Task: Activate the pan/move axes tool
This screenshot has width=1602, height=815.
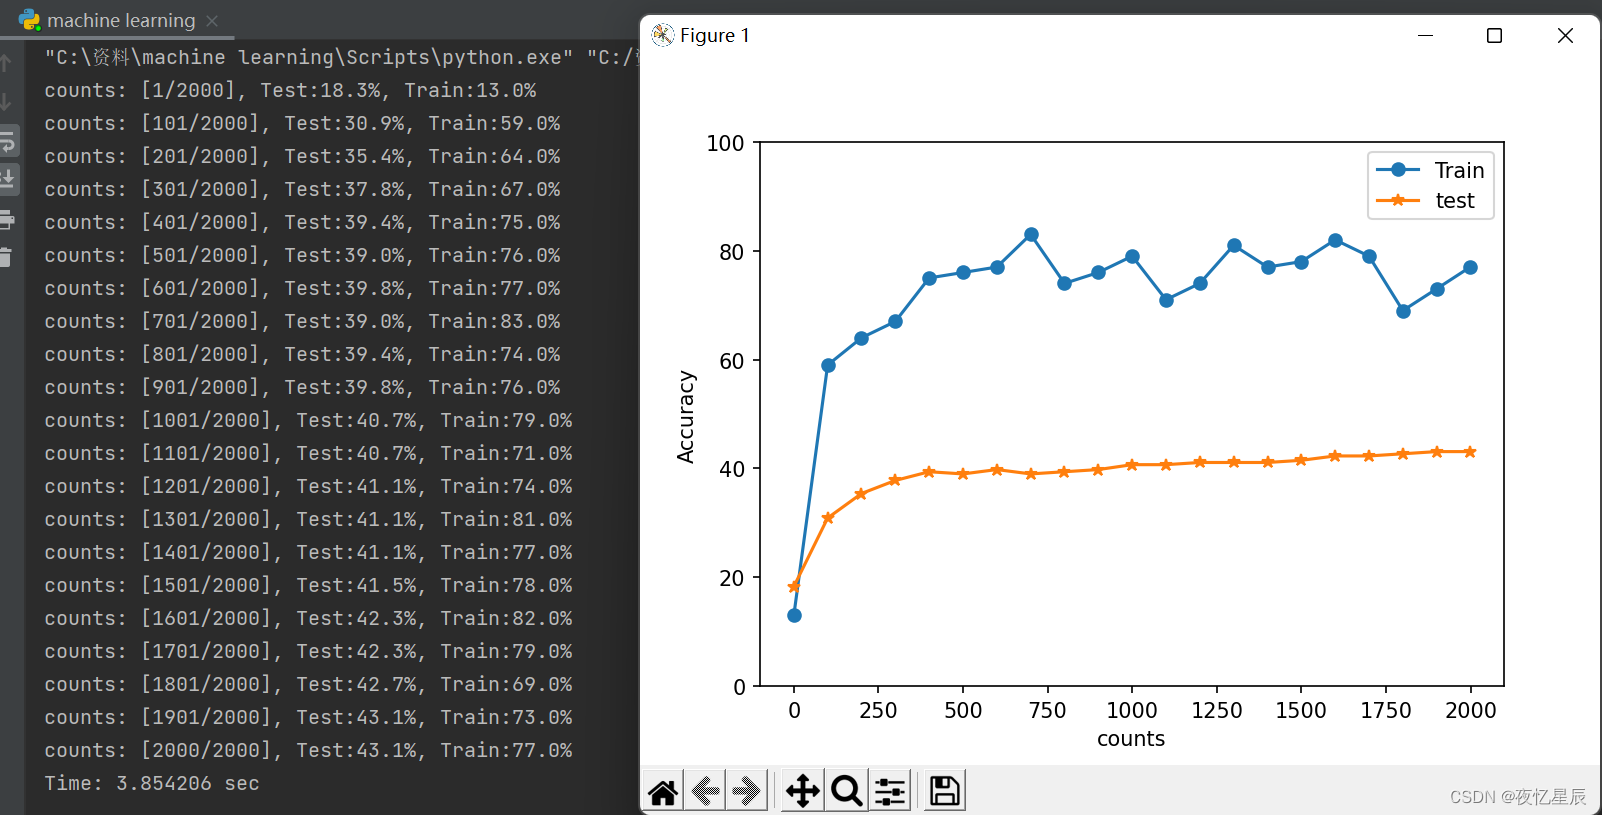Action: 803,791
